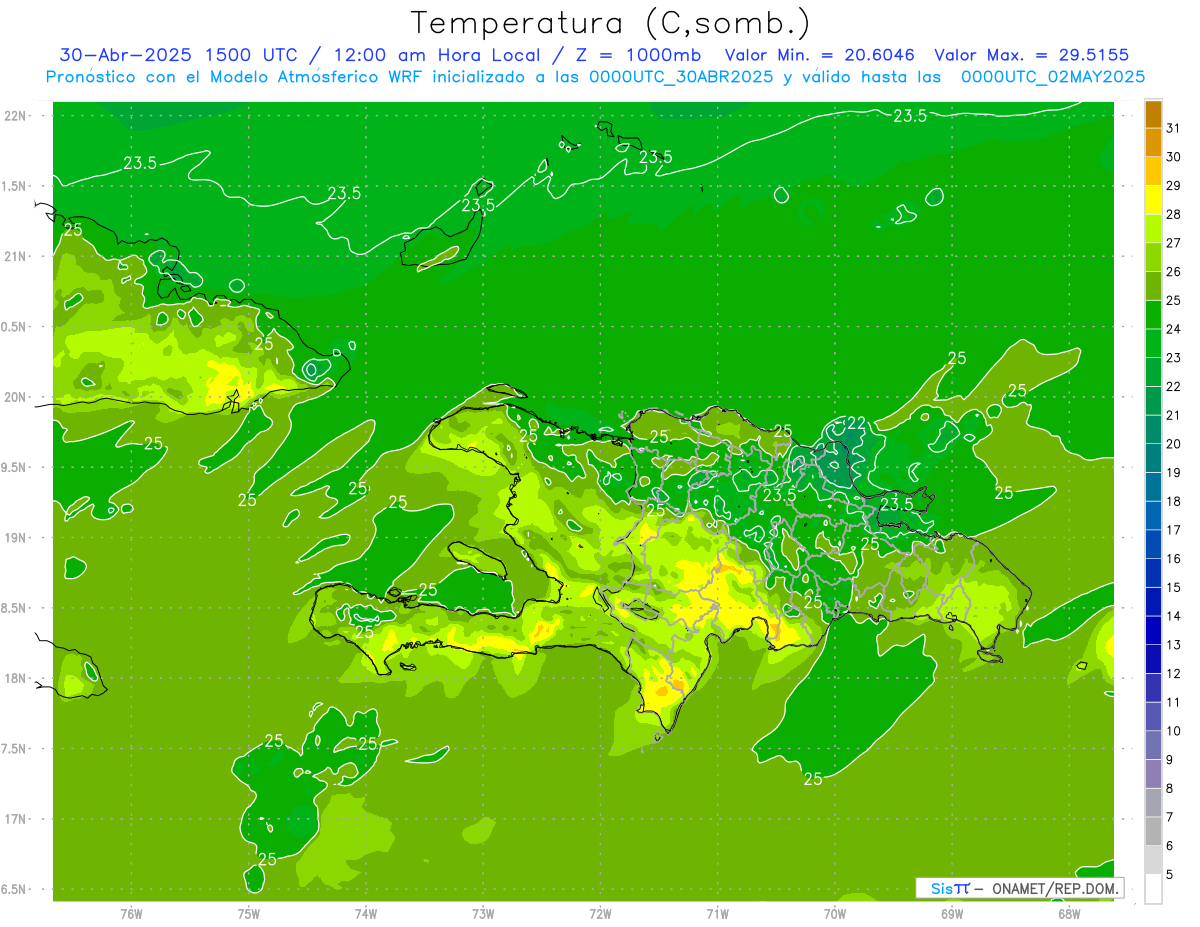
Task: Click the "Temperatura (C,somb.)" map title
Action: (x=612, y=23)
